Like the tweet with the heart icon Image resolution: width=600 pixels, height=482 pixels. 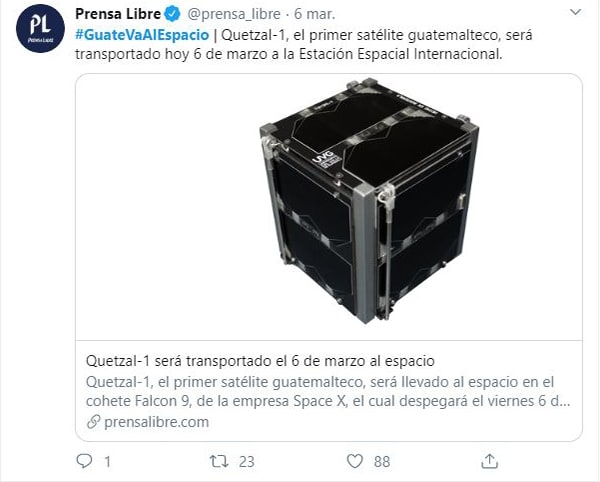[x=355, y=461]
